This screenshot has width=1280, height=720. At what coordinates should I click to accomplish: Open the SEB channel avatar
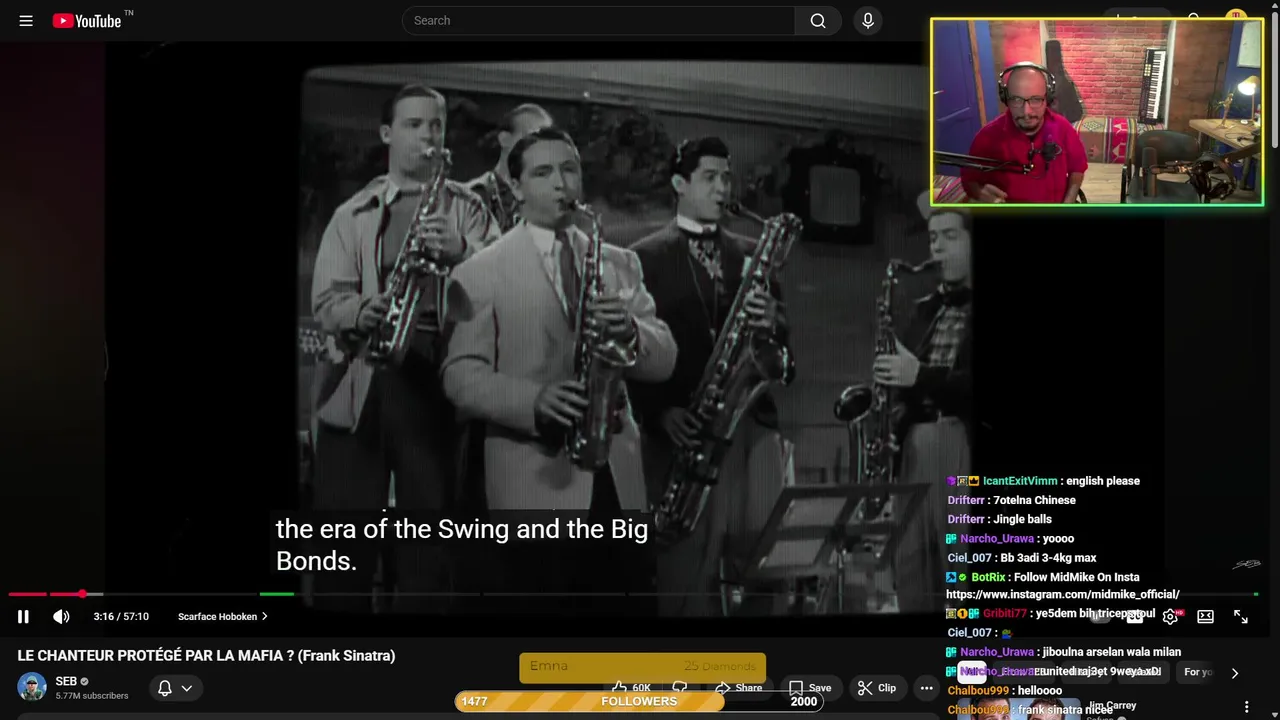[x=32, y=687]
